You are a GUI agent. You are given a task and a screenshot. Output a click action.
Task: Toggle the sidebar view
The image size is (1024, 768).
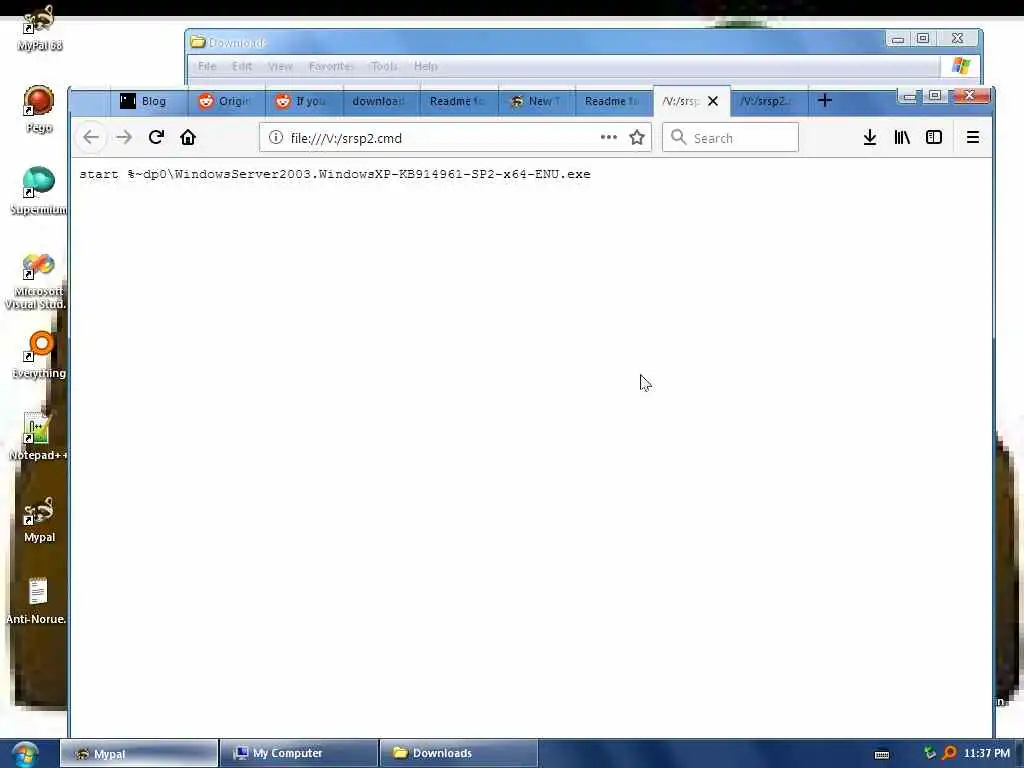click(934, 137)
